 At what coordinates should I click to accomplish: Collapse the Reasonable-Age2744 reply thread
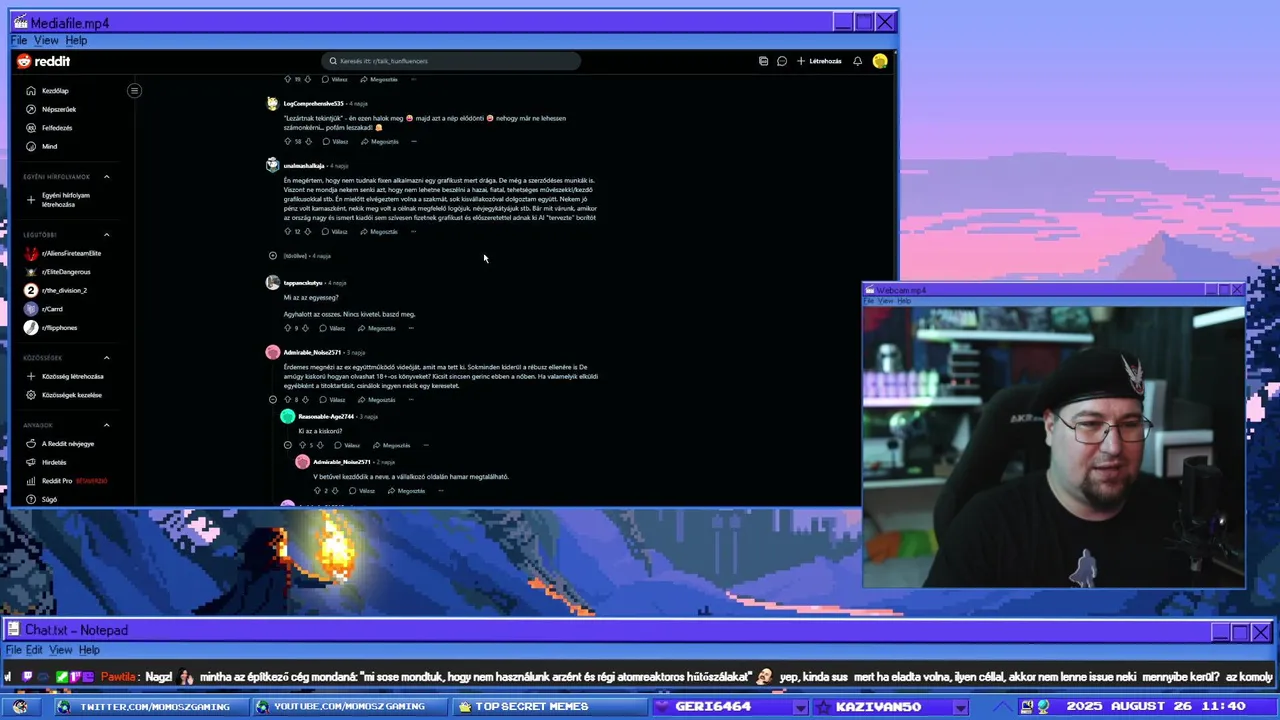[x=288, y=445]
